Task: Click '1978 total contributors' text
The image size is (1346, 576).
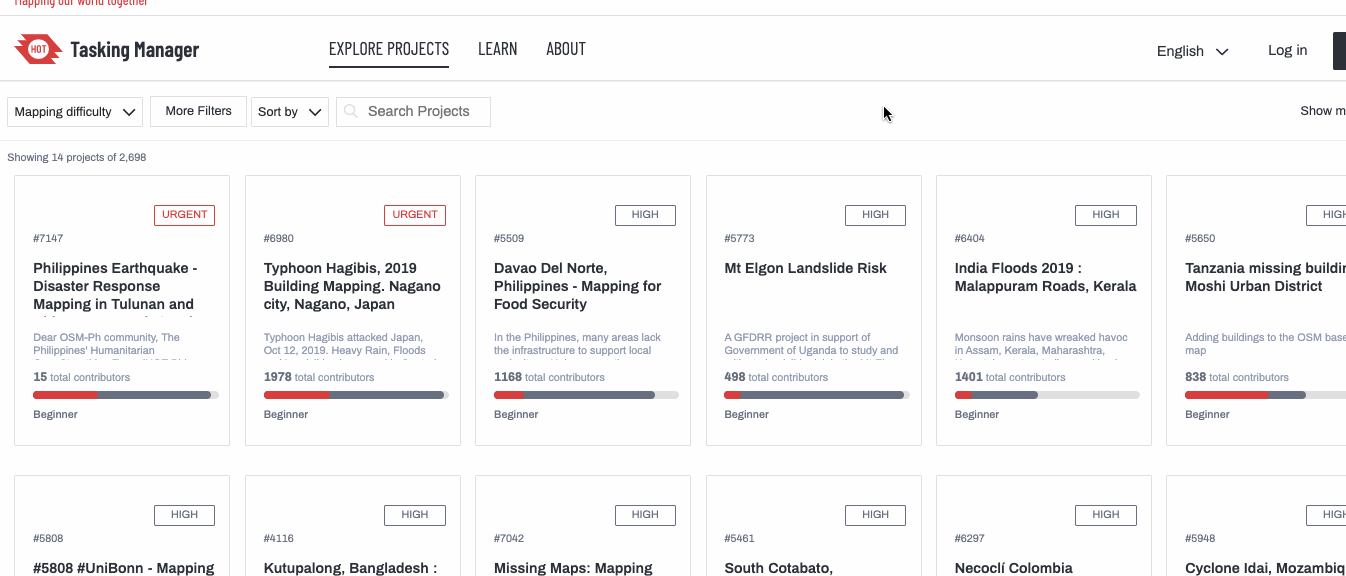Action: (319, 377)
